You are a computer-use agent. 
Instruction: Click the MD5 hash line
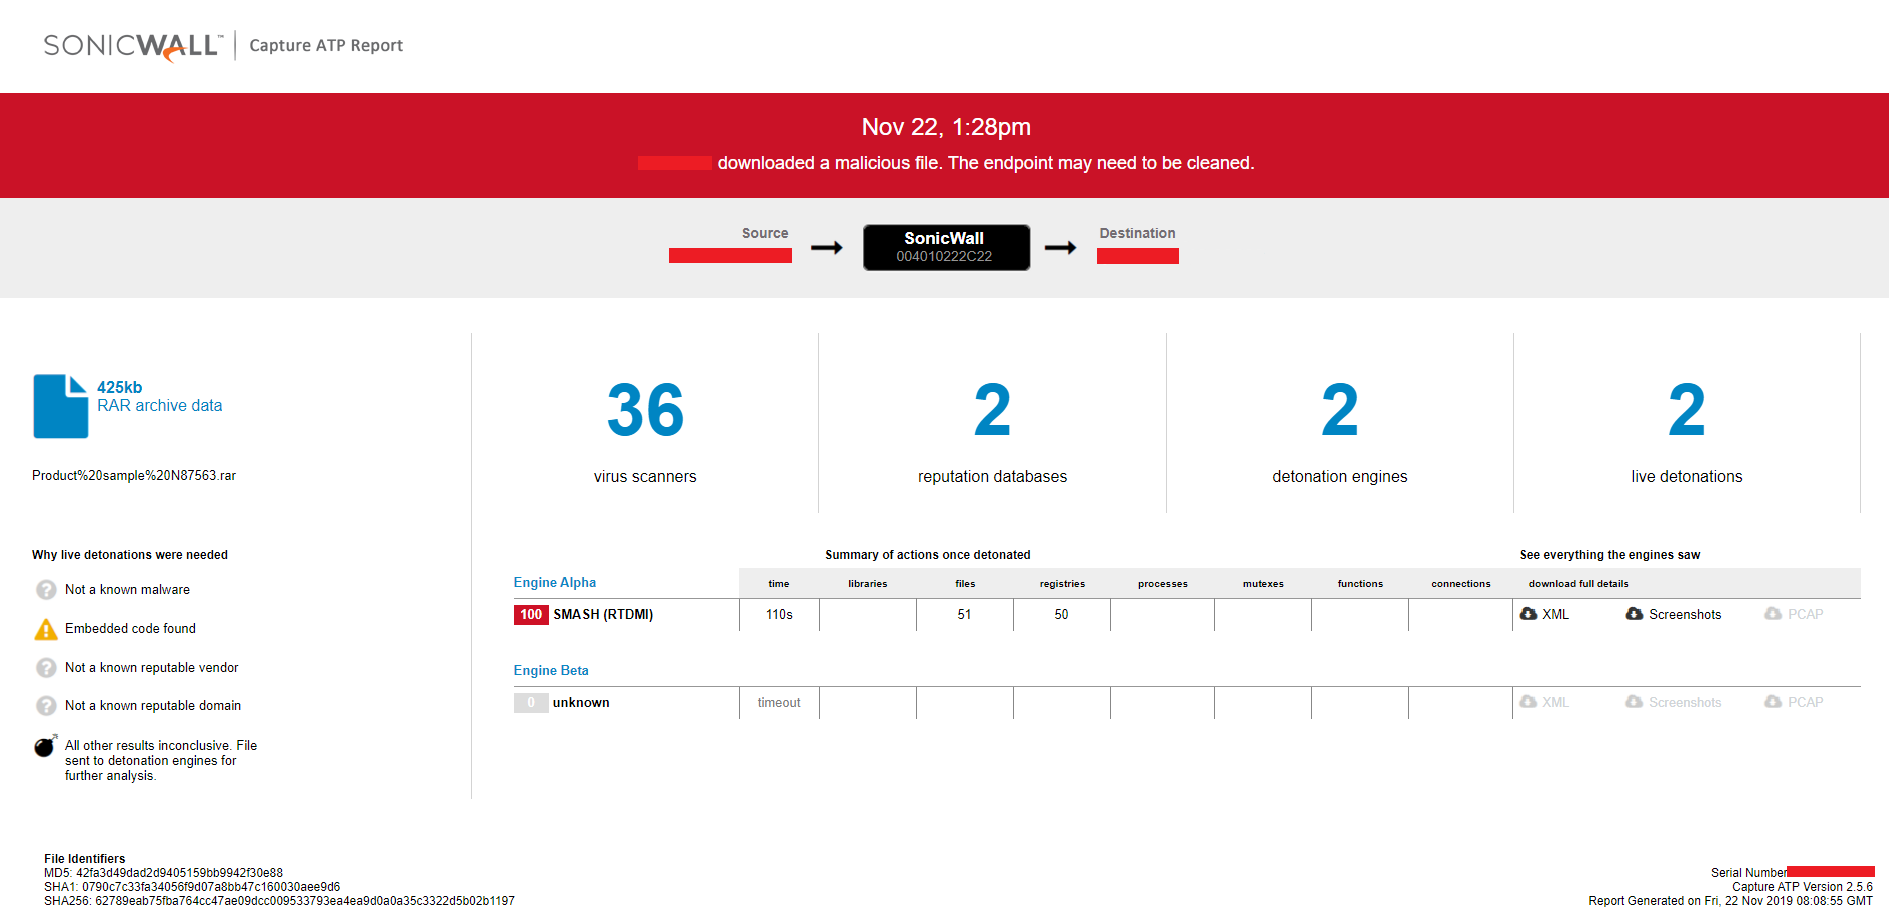point(163,873)
